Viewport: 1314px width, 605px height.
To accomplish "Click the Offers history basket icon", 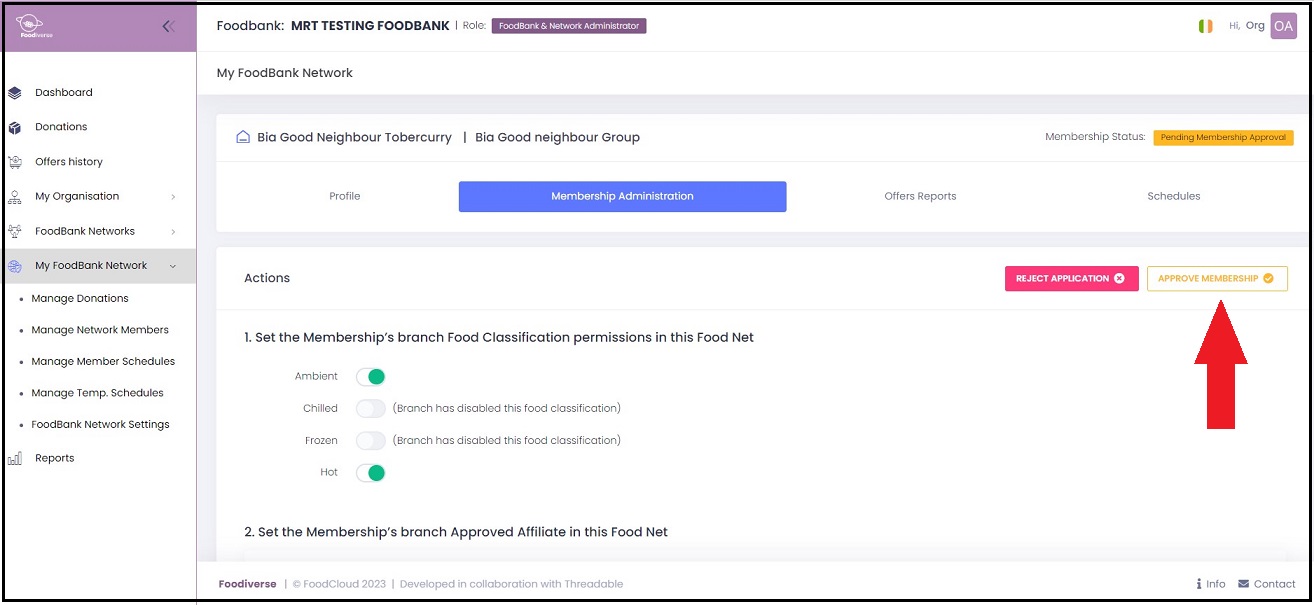I will coord(15,162).
